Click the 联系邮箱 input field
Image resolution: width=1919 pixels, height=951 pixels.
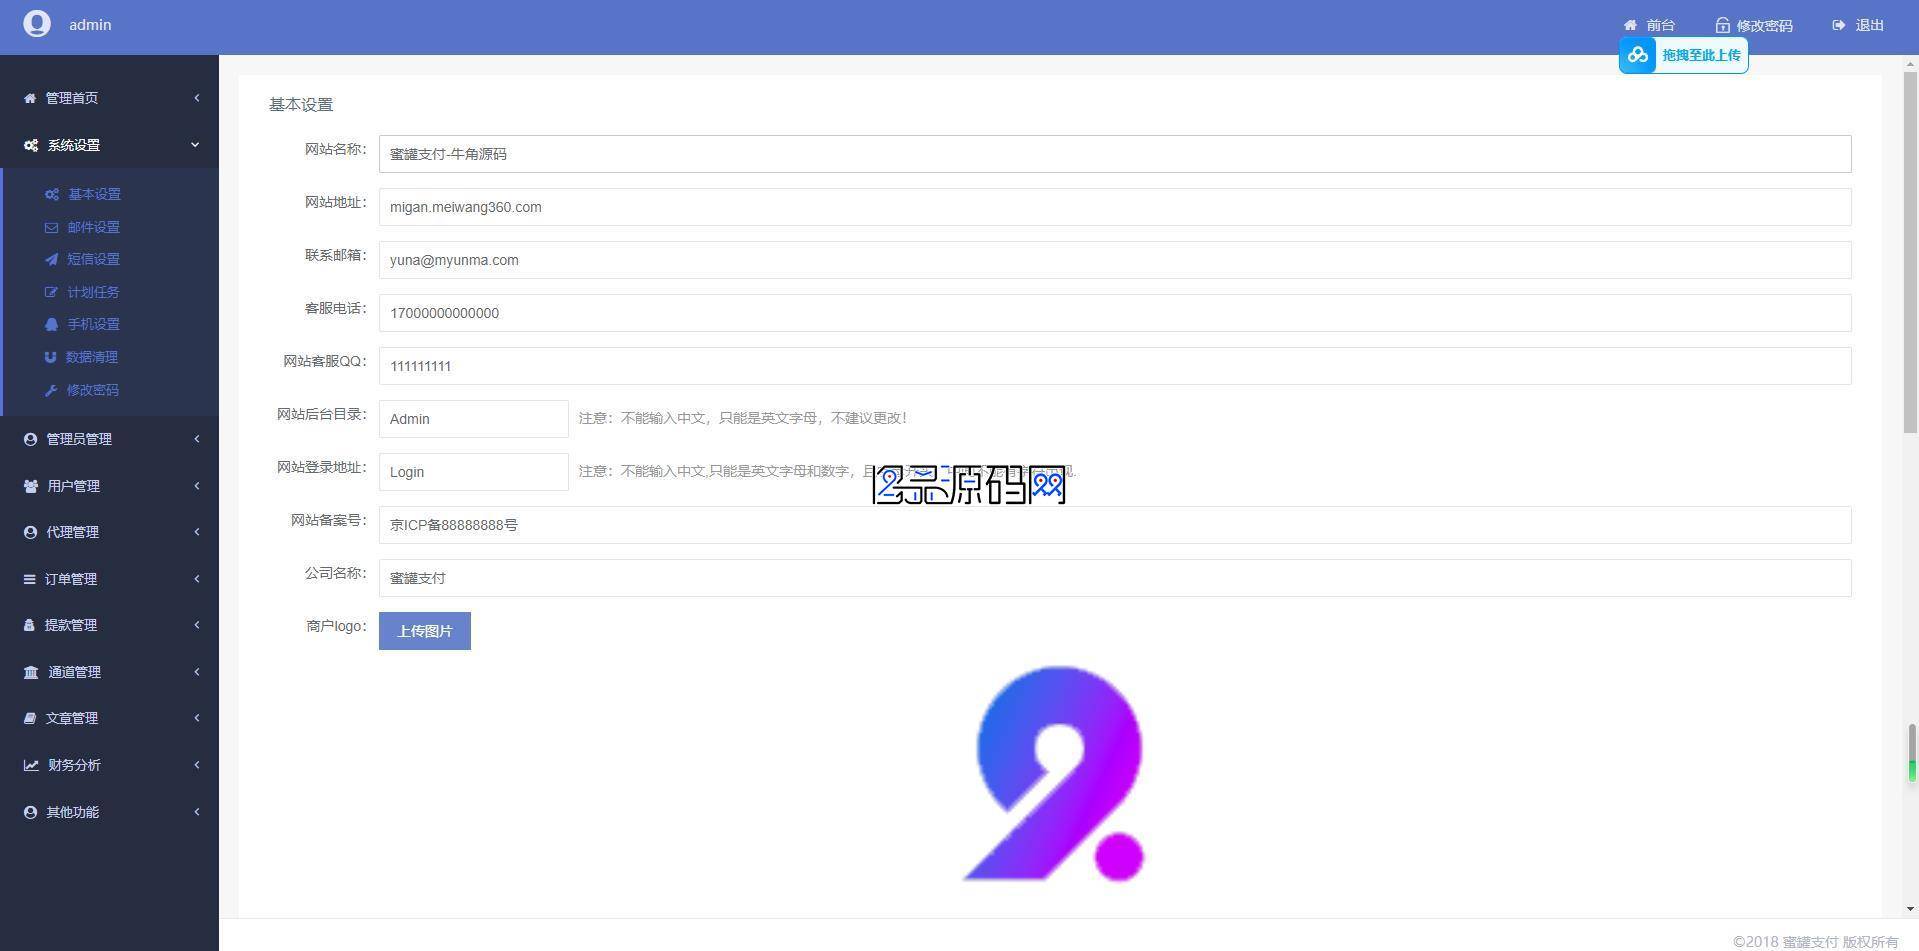point(1115,260)
